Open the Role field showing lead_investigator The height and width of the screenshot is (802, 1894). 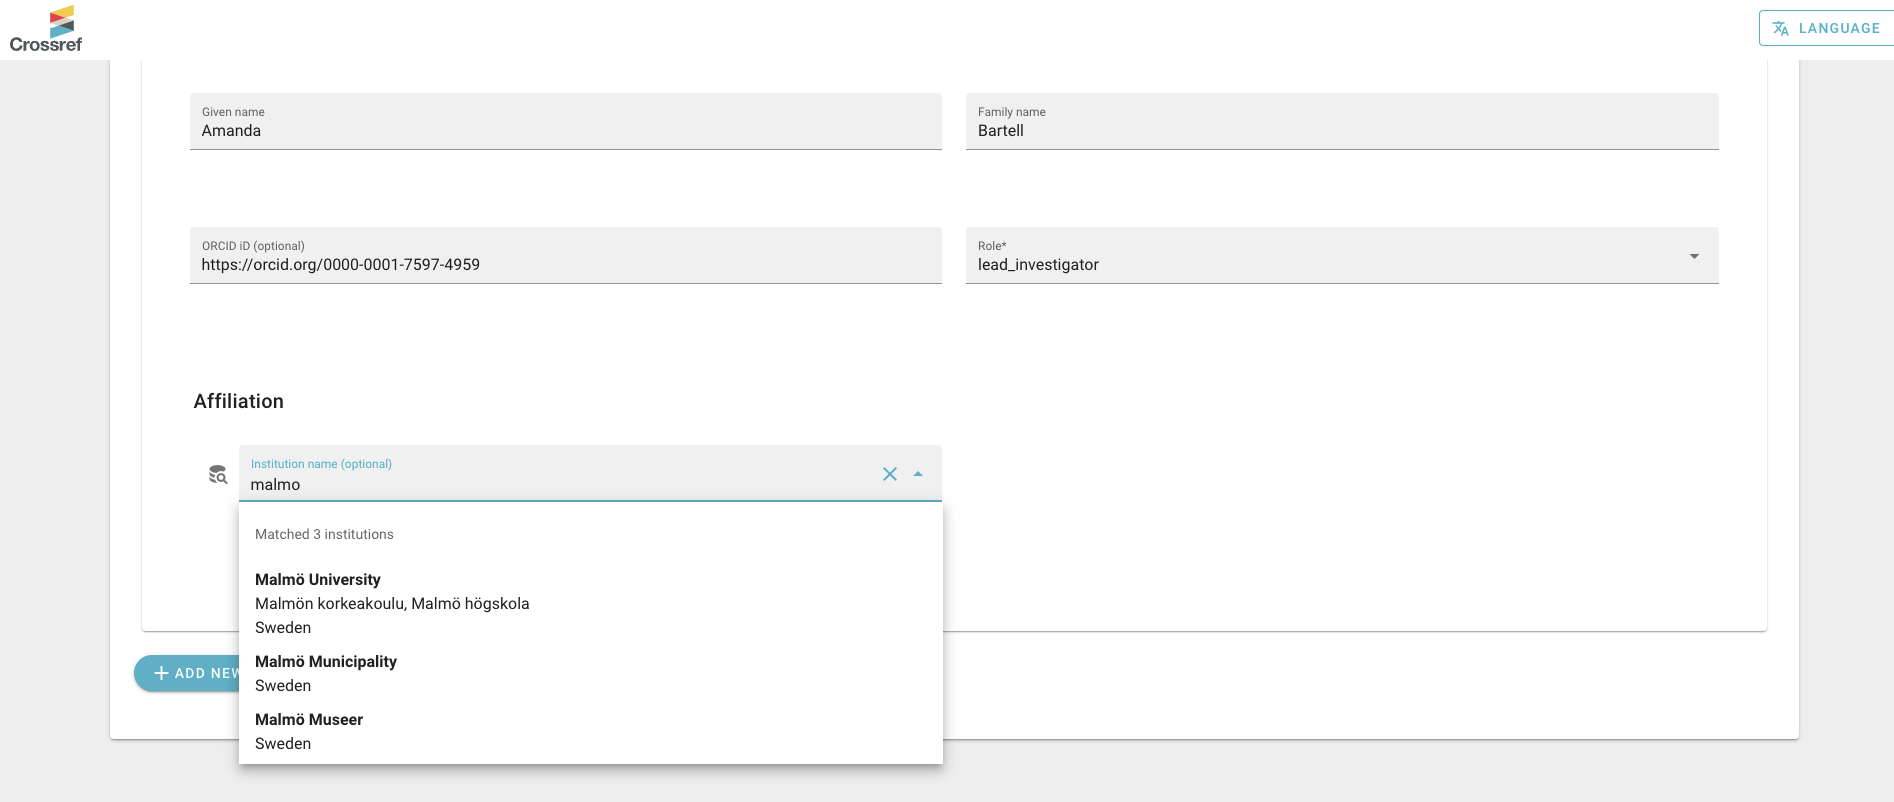pyautogui.click(x=1320, y=264)
